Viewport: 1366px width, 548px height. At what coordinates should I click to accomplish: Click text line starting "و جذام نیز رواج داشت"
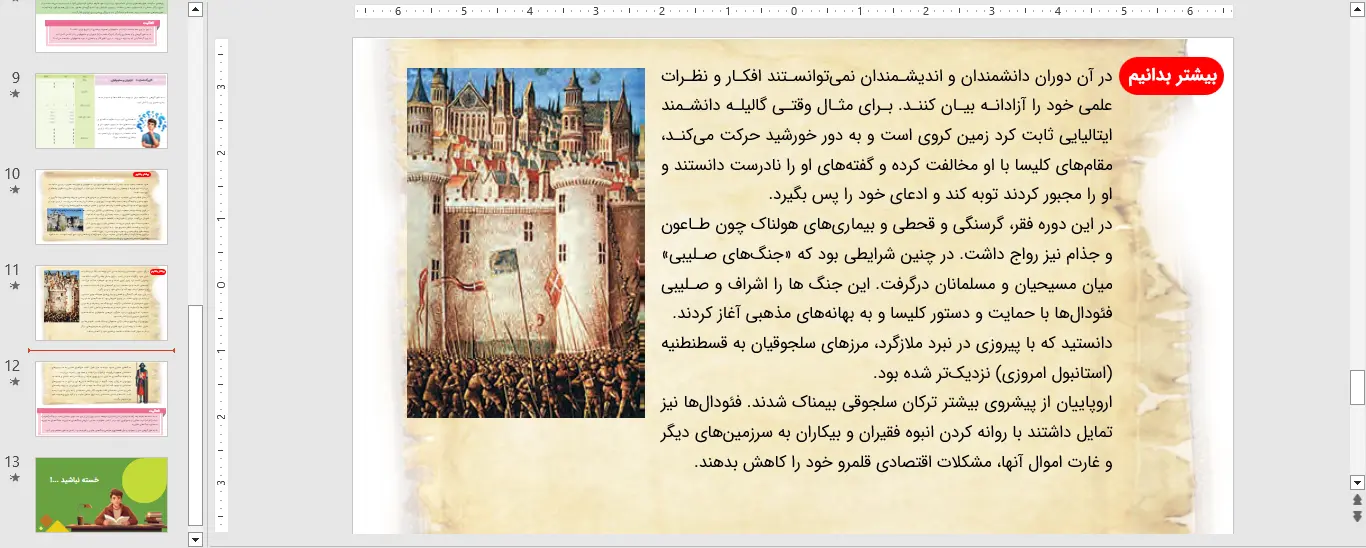click(x=885, y=254)
